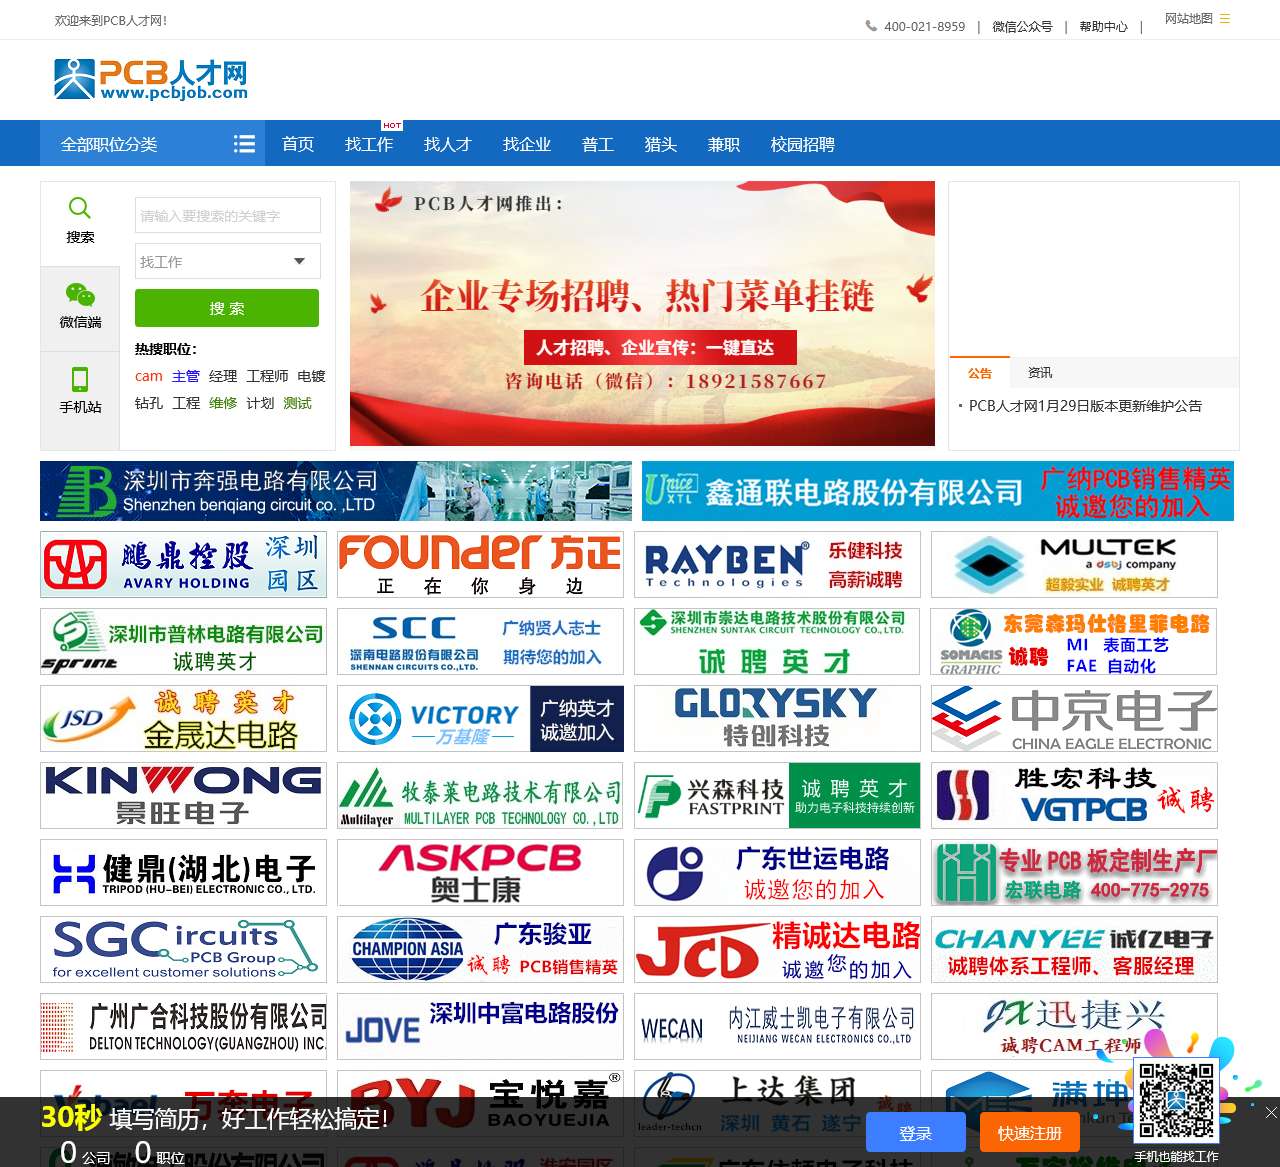Open the 兼职 nav item
Viewport: 1280px width, 1167px height.
724,144
